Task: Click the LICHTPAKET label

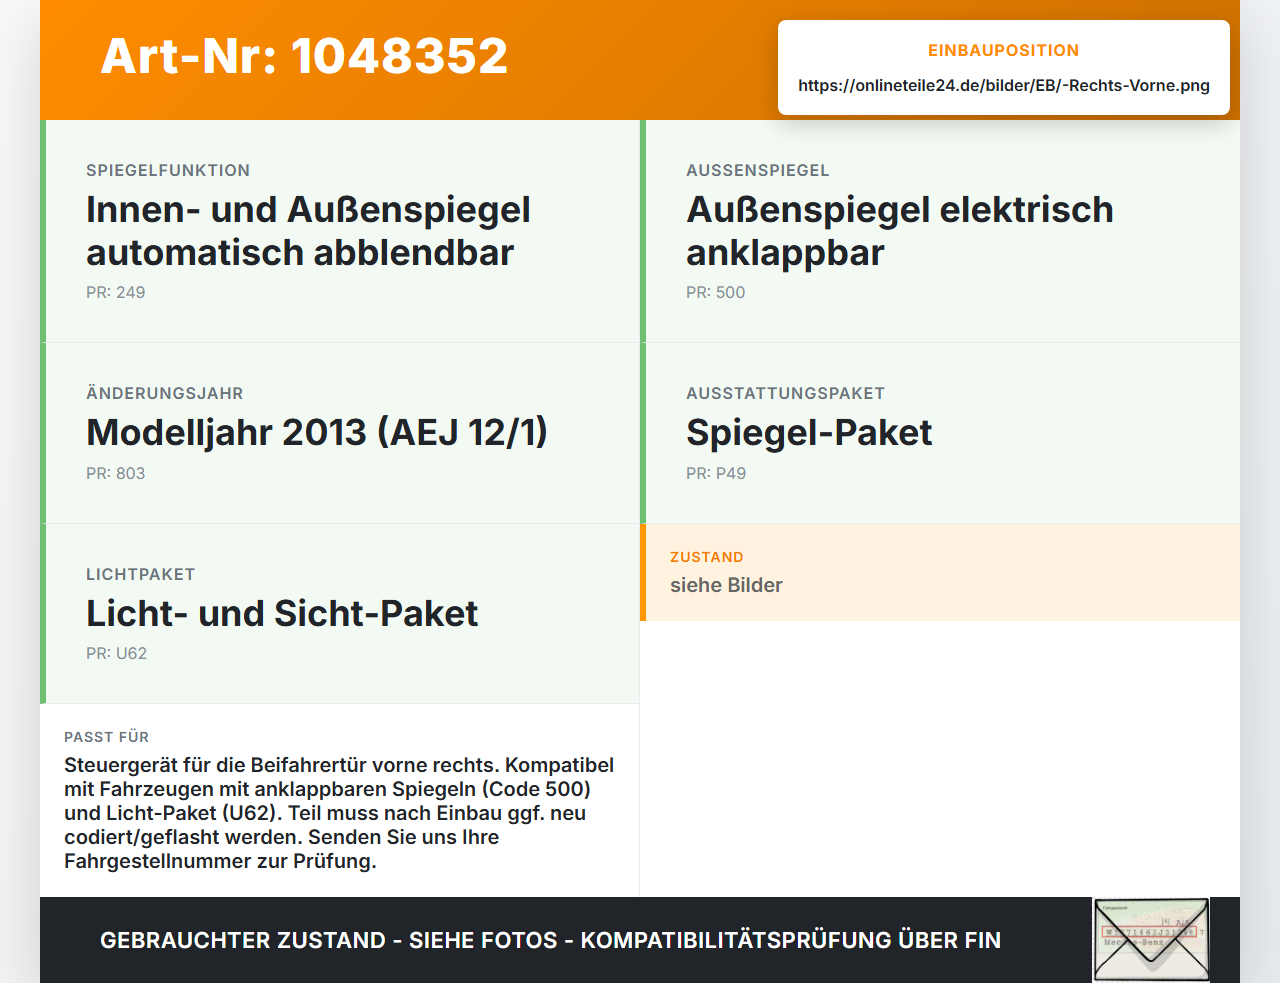Action: [x=141, y=574]
